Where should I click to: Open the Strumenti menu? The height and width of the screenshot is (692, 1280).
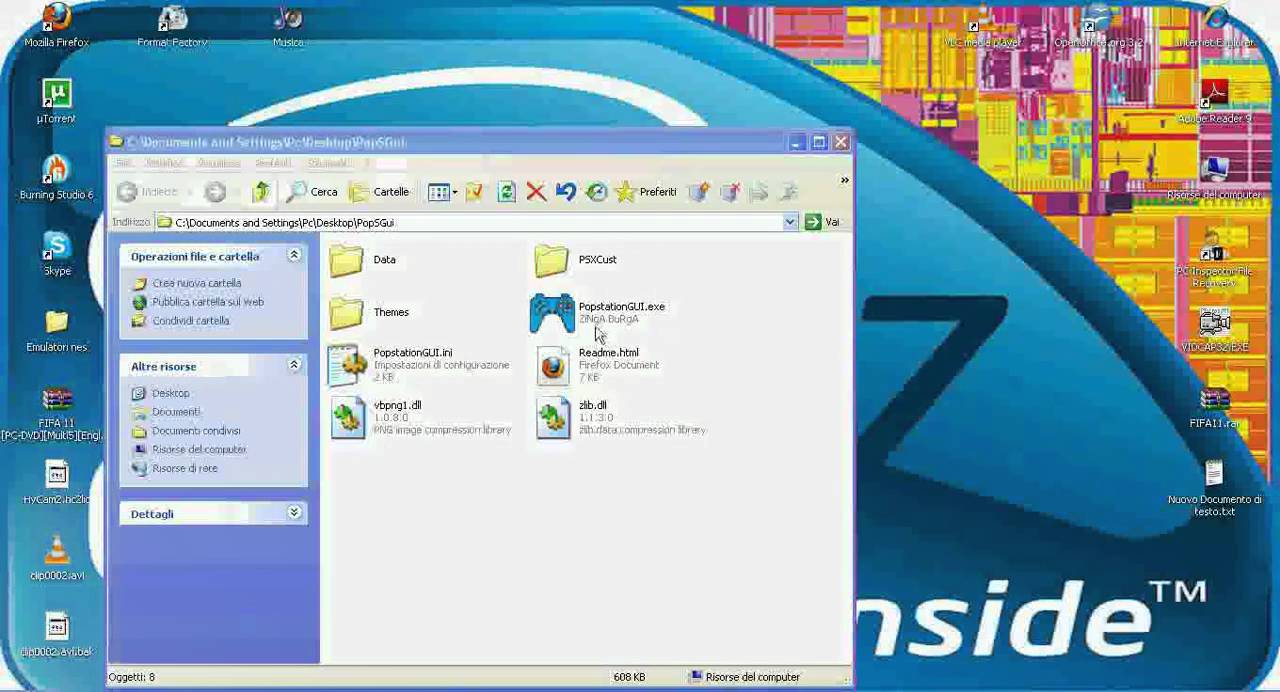point(328,163)
